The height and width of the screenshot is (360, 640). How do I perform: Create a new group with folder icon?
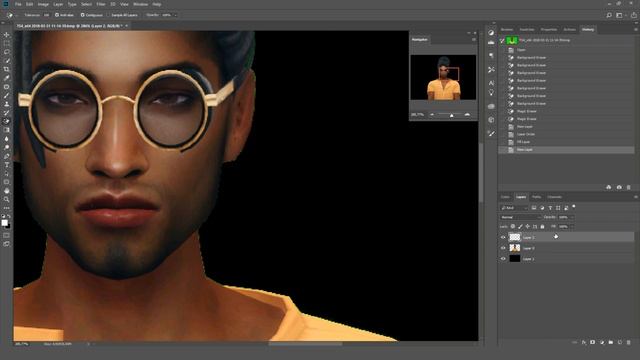[611, 342]
